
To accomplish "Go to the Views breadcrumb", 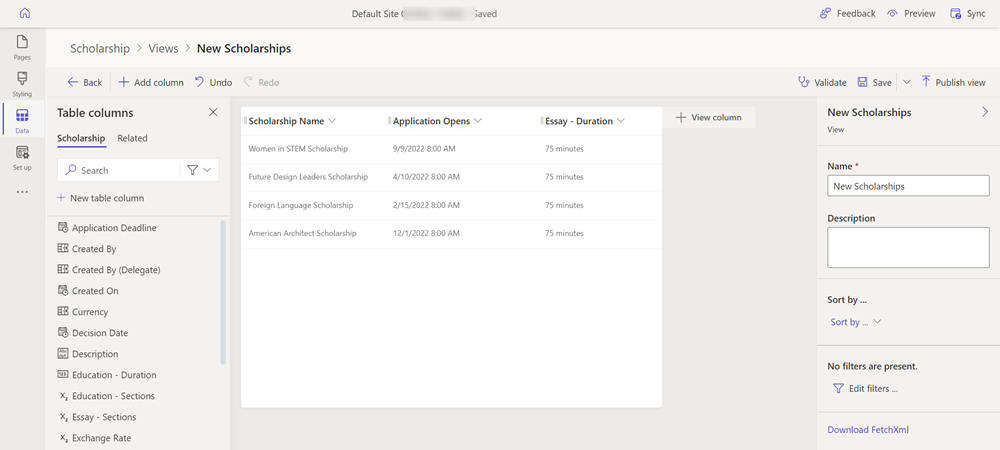I will coord(163,48).
